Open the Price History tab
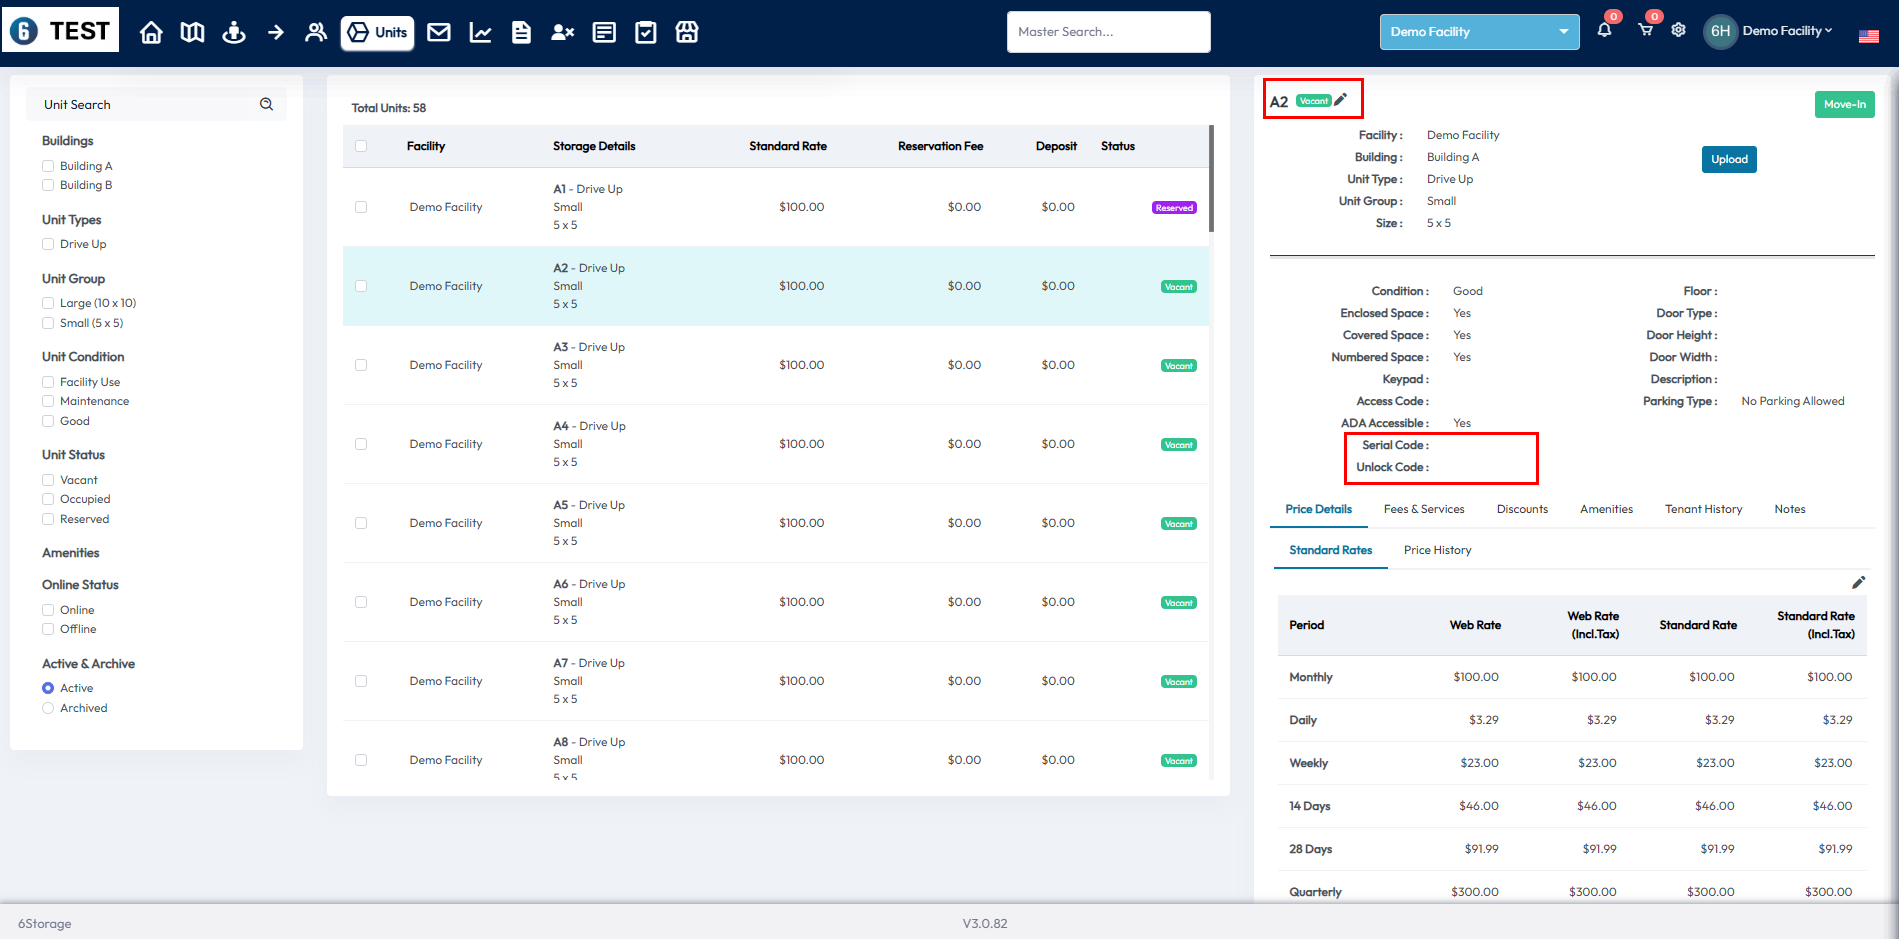 [x=1437, y=550]
